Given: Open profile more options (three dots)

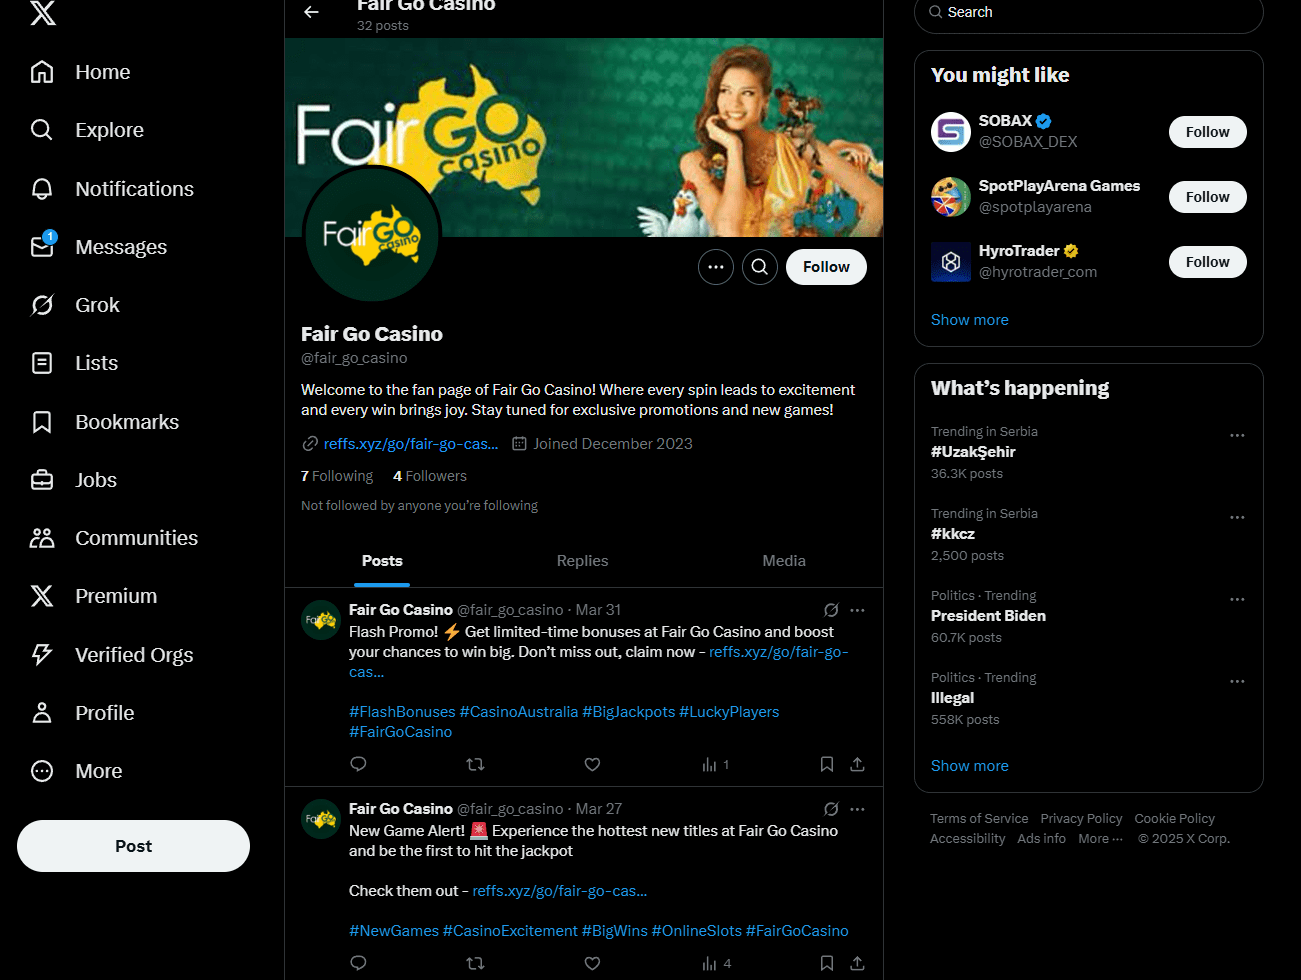Looking at the screenshot, I should pyautogui.click(x=716, y=267).
